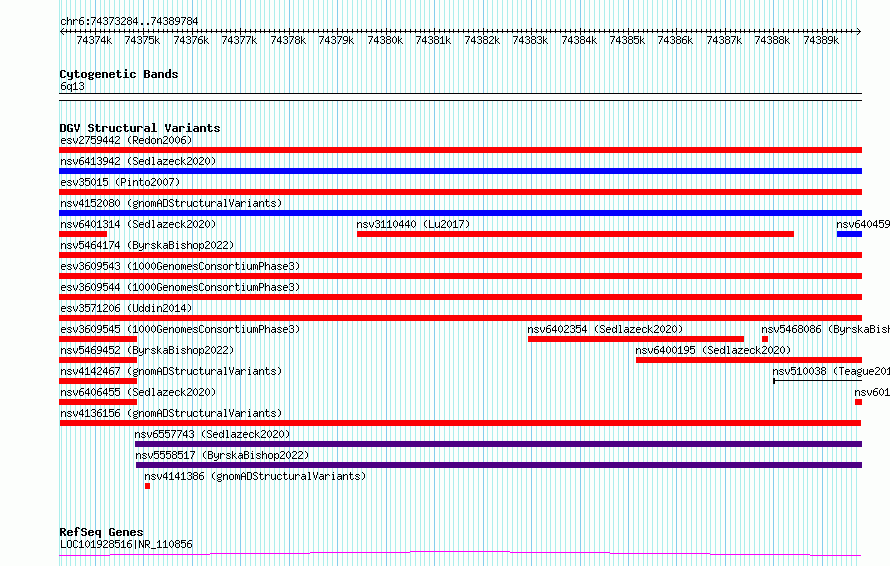The height and width of the screenshot is (566, 890).
Task: Open nsv6413942 (Sedlazeck2020) variant label
Action: click(x=138, y=161)
